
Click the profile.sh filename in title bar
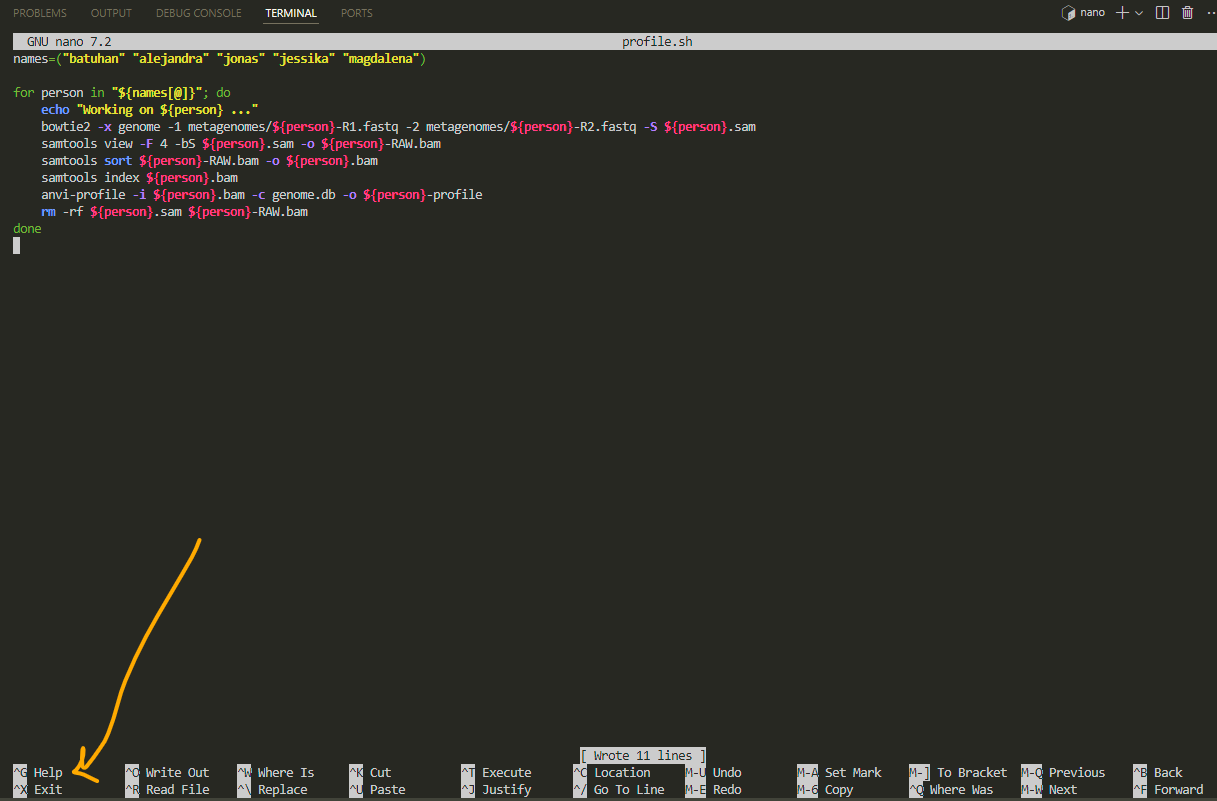657,42
